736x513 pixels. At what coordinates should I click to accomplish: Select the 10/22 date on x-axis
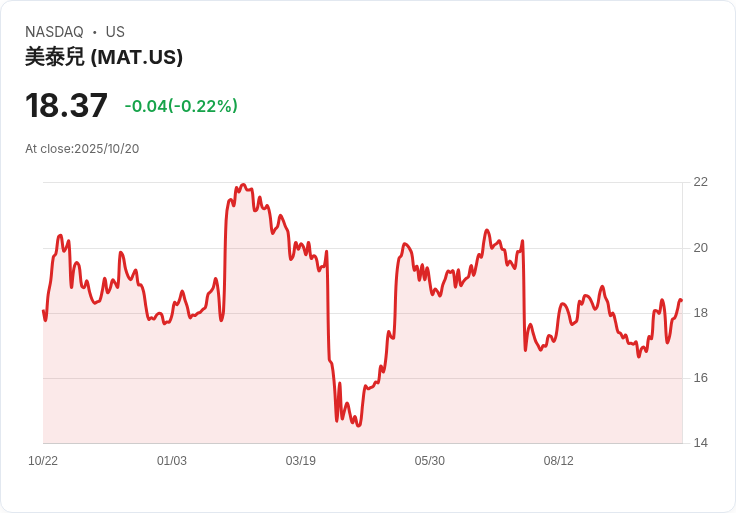point(43,461)
